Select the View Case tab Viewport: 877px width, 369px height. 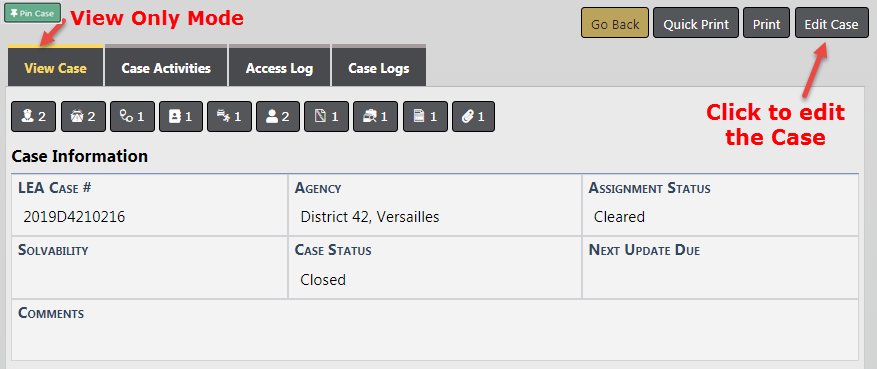point(55,68)
